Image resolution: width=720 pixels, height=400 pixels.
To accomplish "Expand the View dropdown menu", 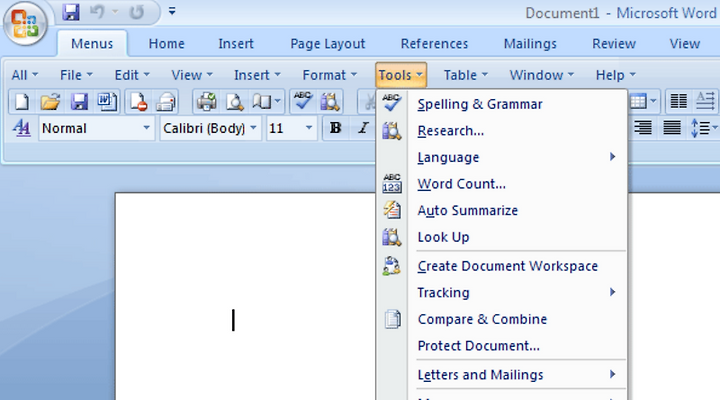I will (x=192, y=75).
